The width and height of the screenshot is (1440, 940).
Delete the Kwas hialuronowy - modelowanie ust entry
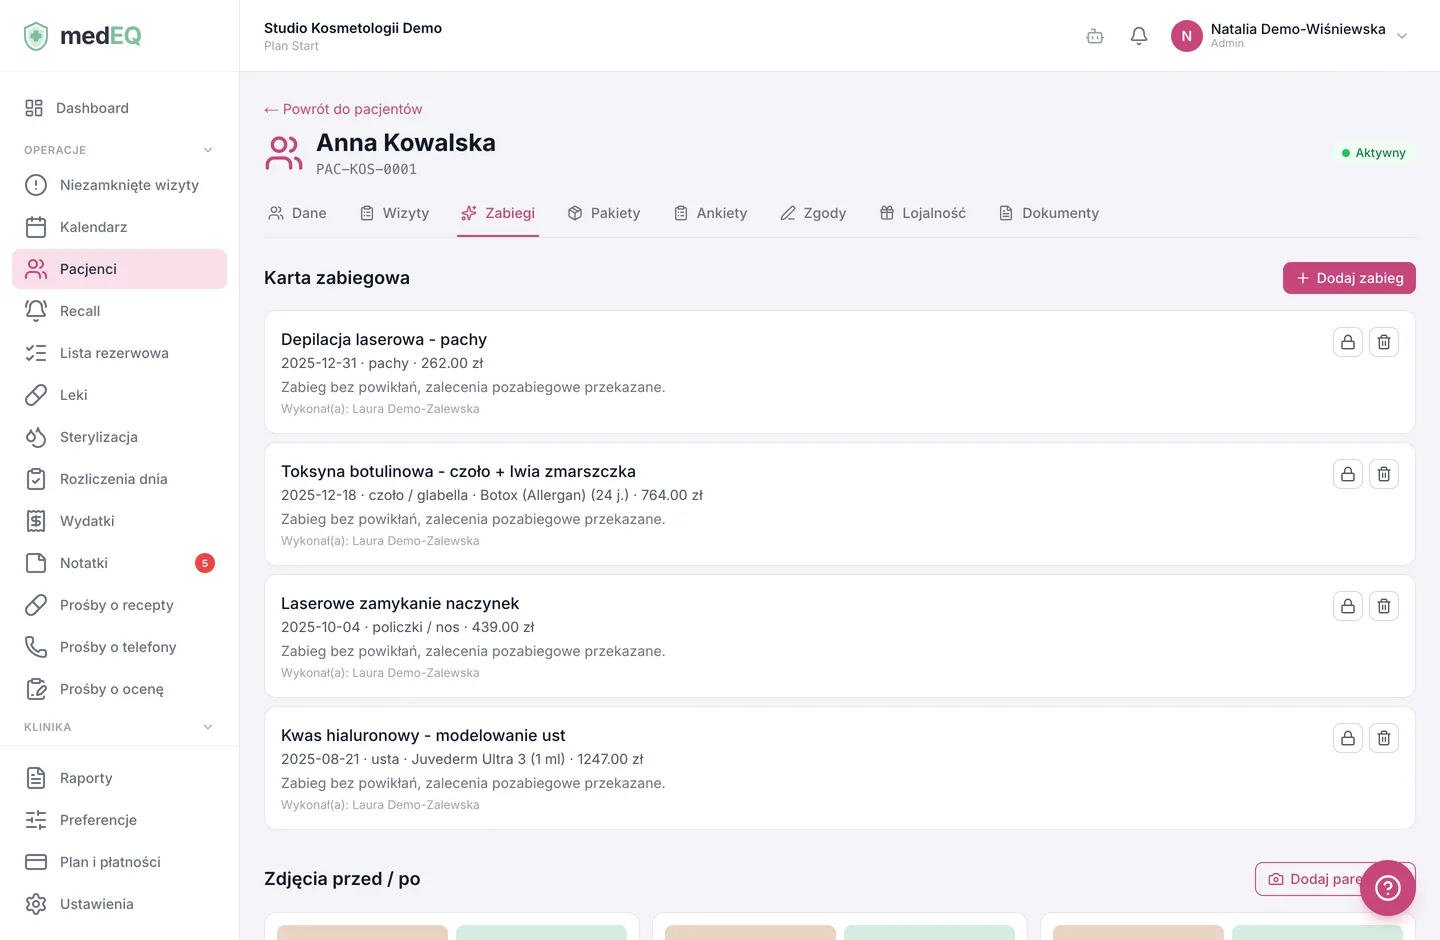pyautogui.click(x=1384, y=738)
